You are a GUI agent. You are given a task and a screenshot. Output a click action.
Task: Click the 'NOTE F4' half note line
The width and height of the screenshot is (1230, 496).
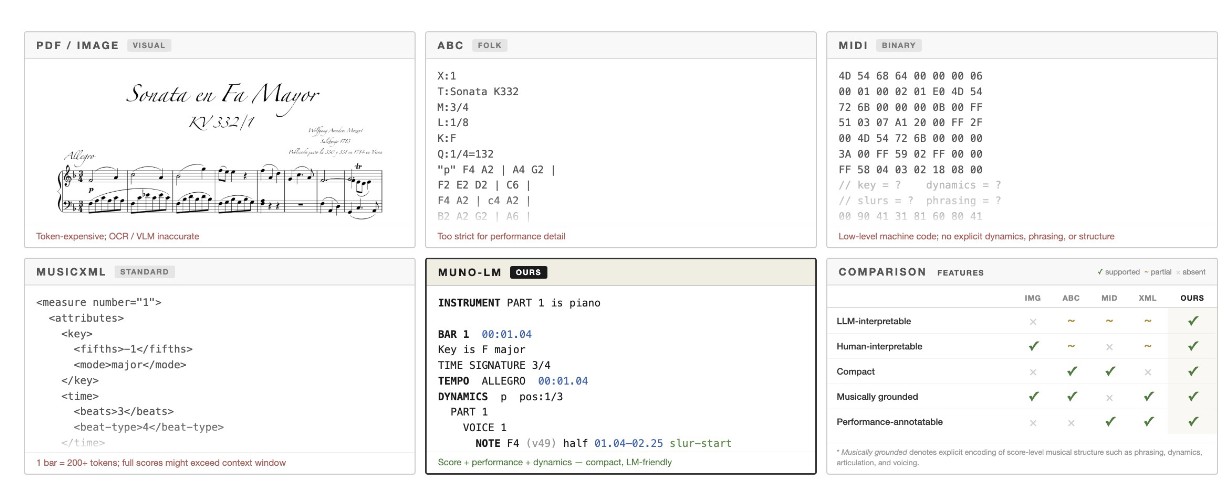[604, 443]
